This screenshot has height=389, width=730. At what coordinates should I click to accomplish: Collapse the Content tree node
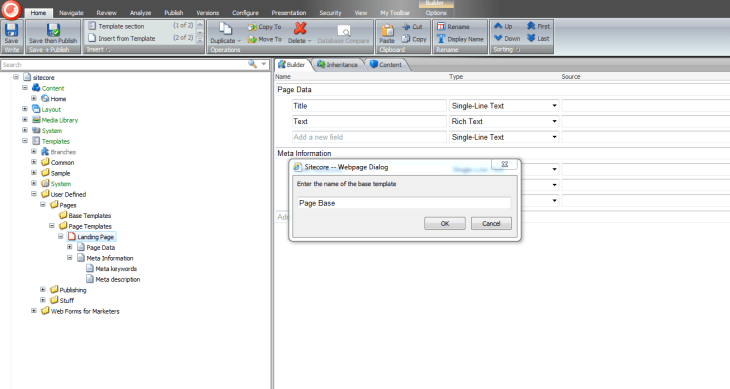[x=25, y=87]
